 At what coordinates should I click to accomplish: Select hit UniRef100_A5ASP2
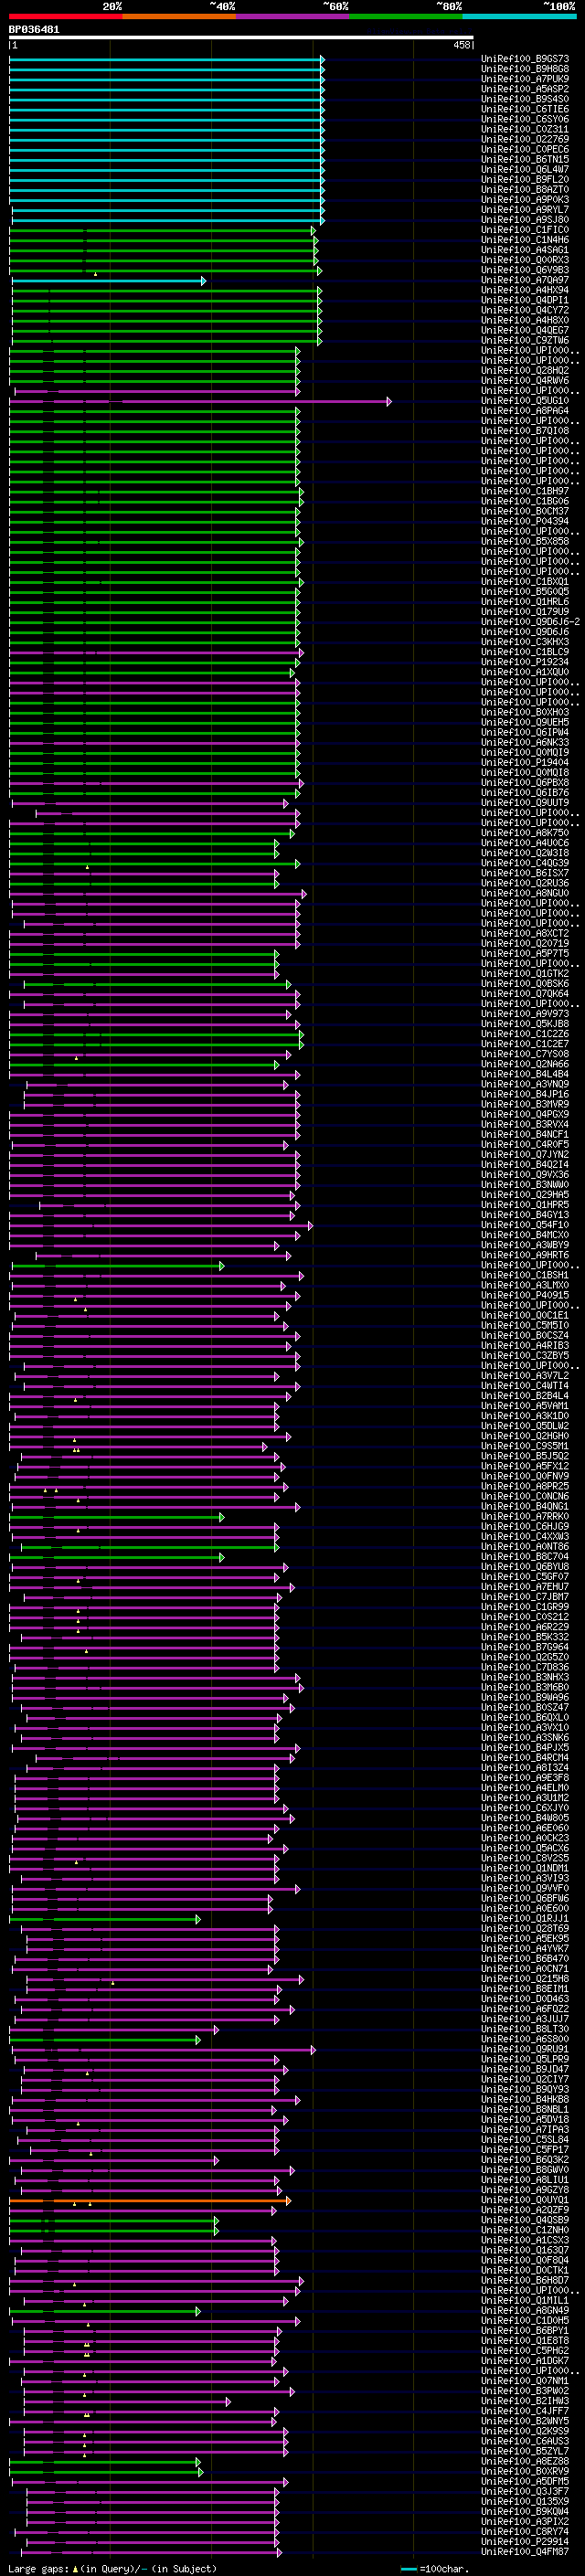(x=524, y=89)
